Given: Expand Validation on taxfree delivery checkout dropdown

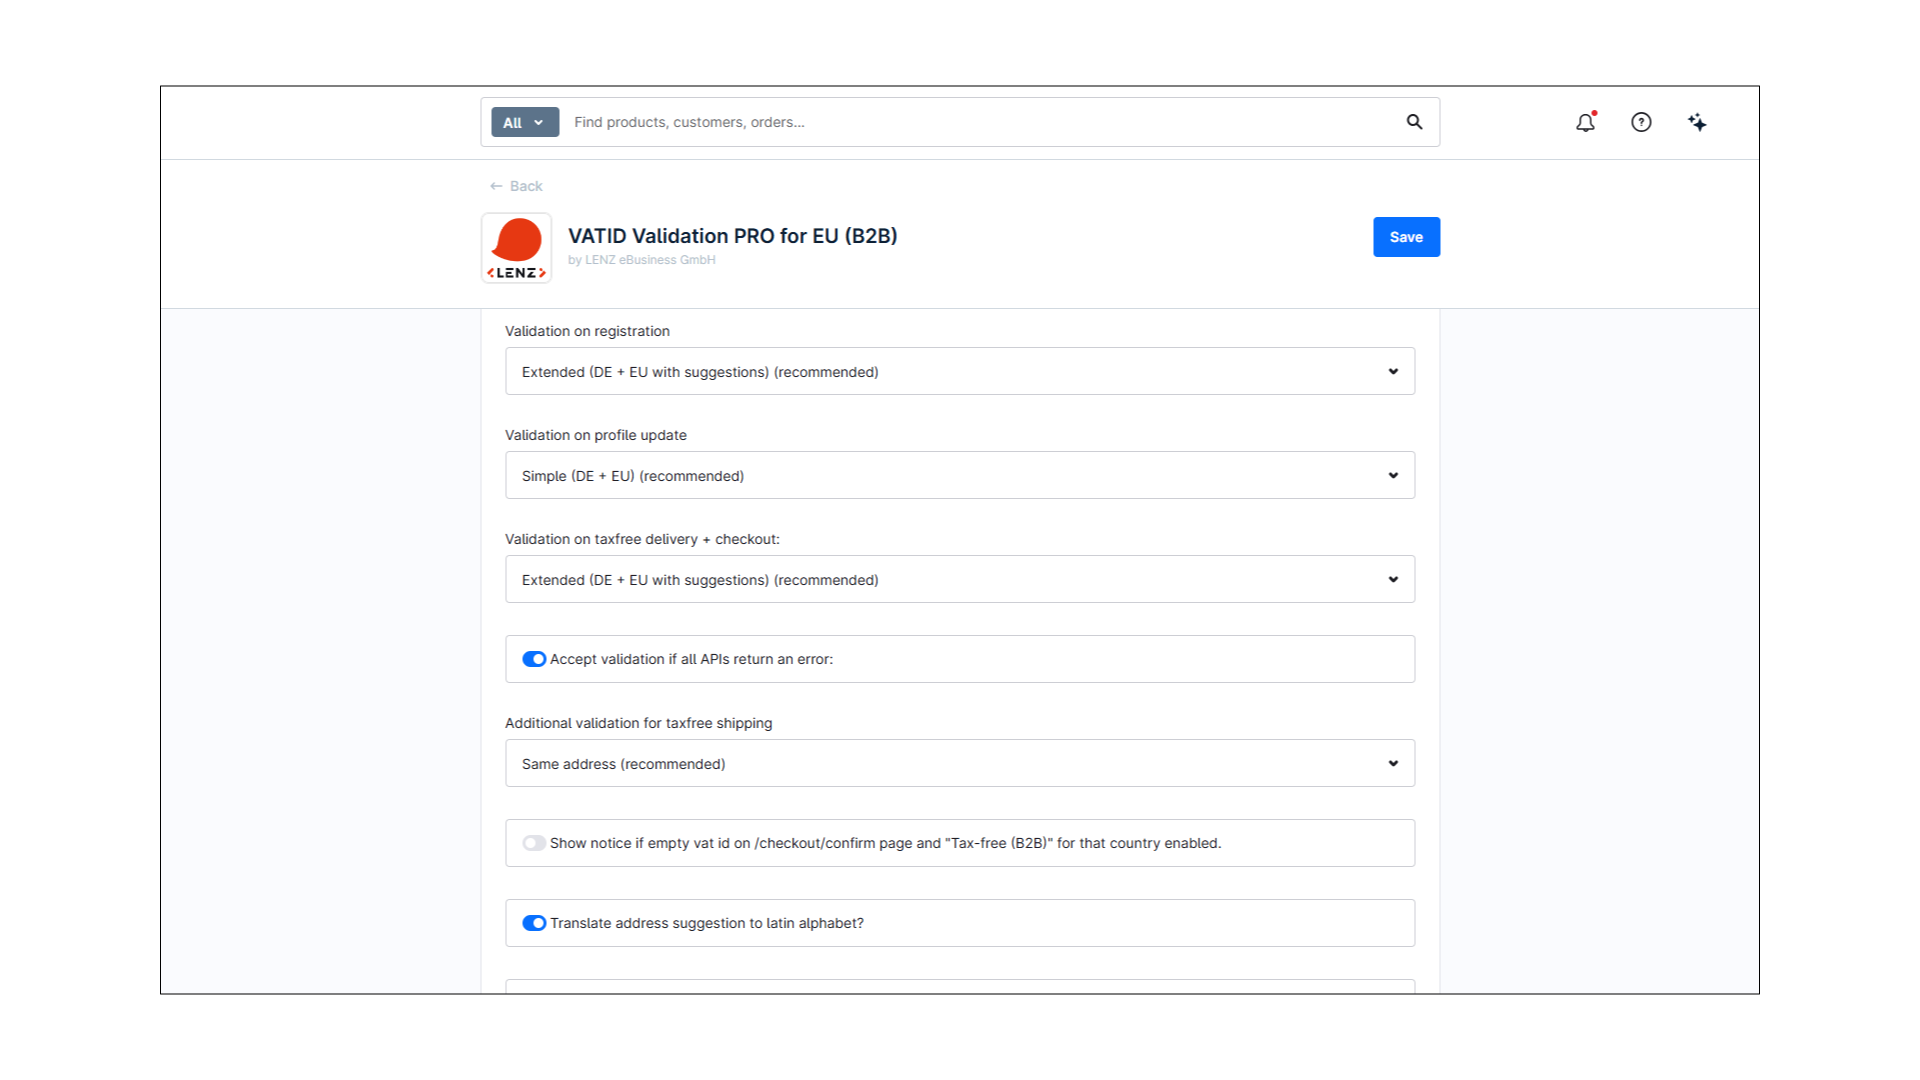Looking at the screenshot, I should point(958,579).
